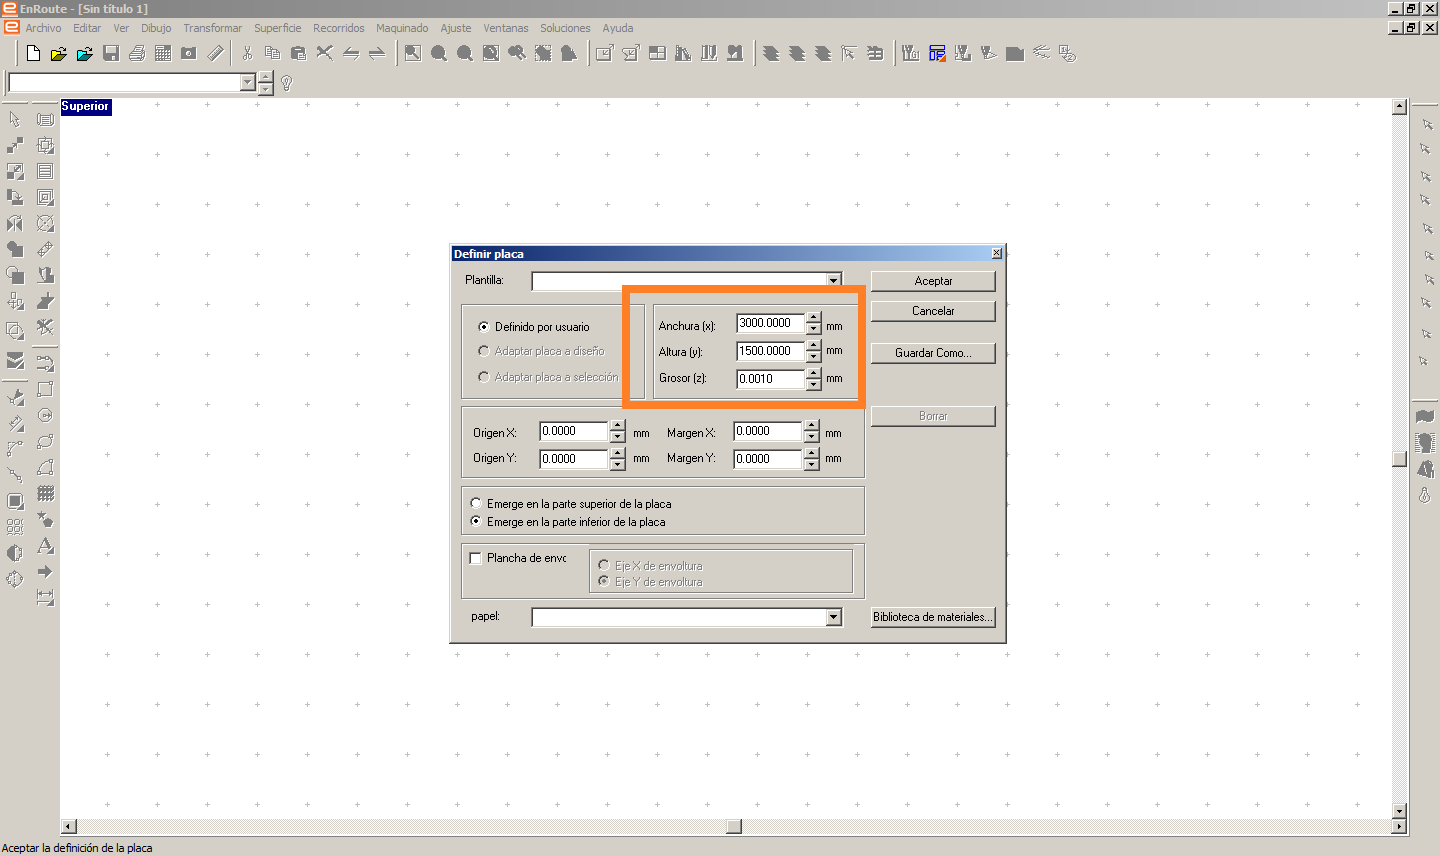Increase Margen X with up arrow
The width and height of the screenshot is (1440, 856).
tap(811, 426)
